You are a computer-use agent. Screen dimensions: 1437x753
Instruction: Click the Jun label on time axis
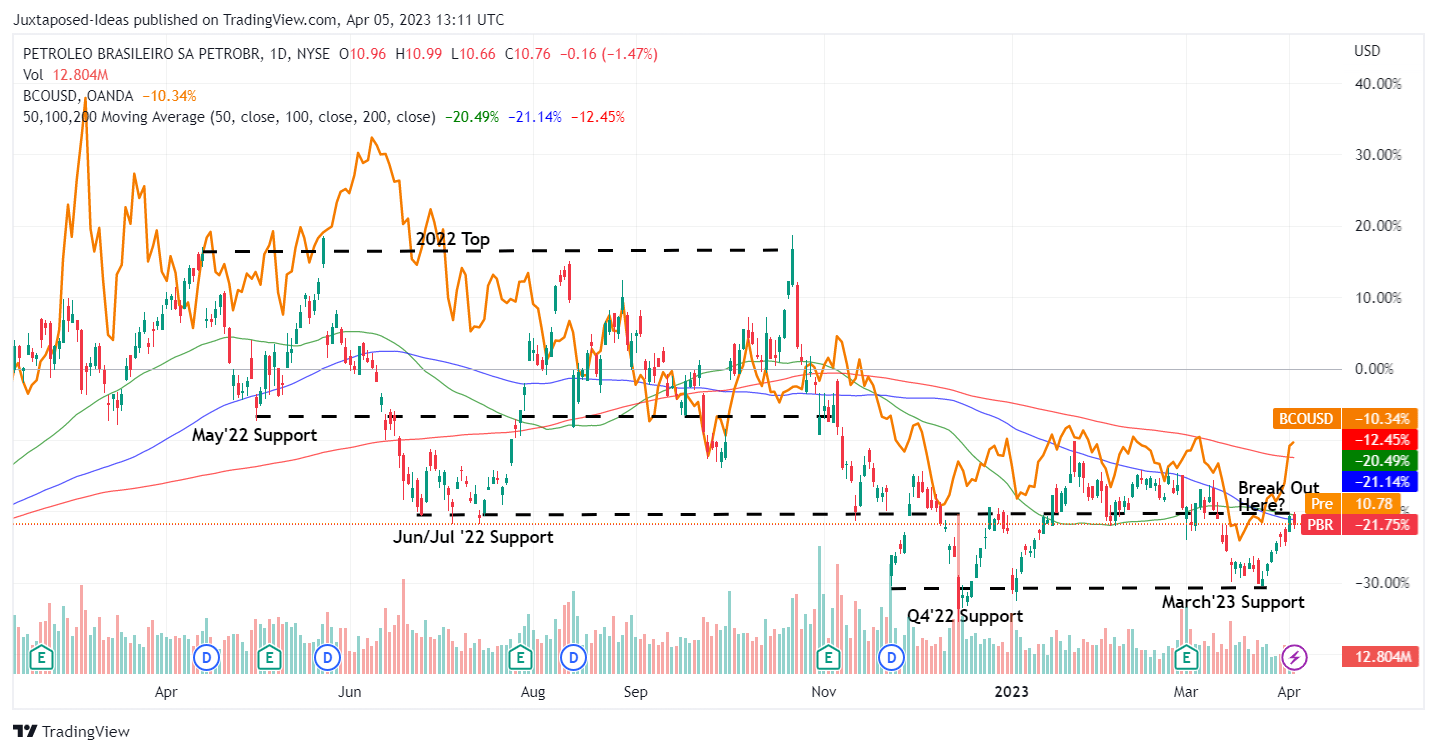point(349,691)
